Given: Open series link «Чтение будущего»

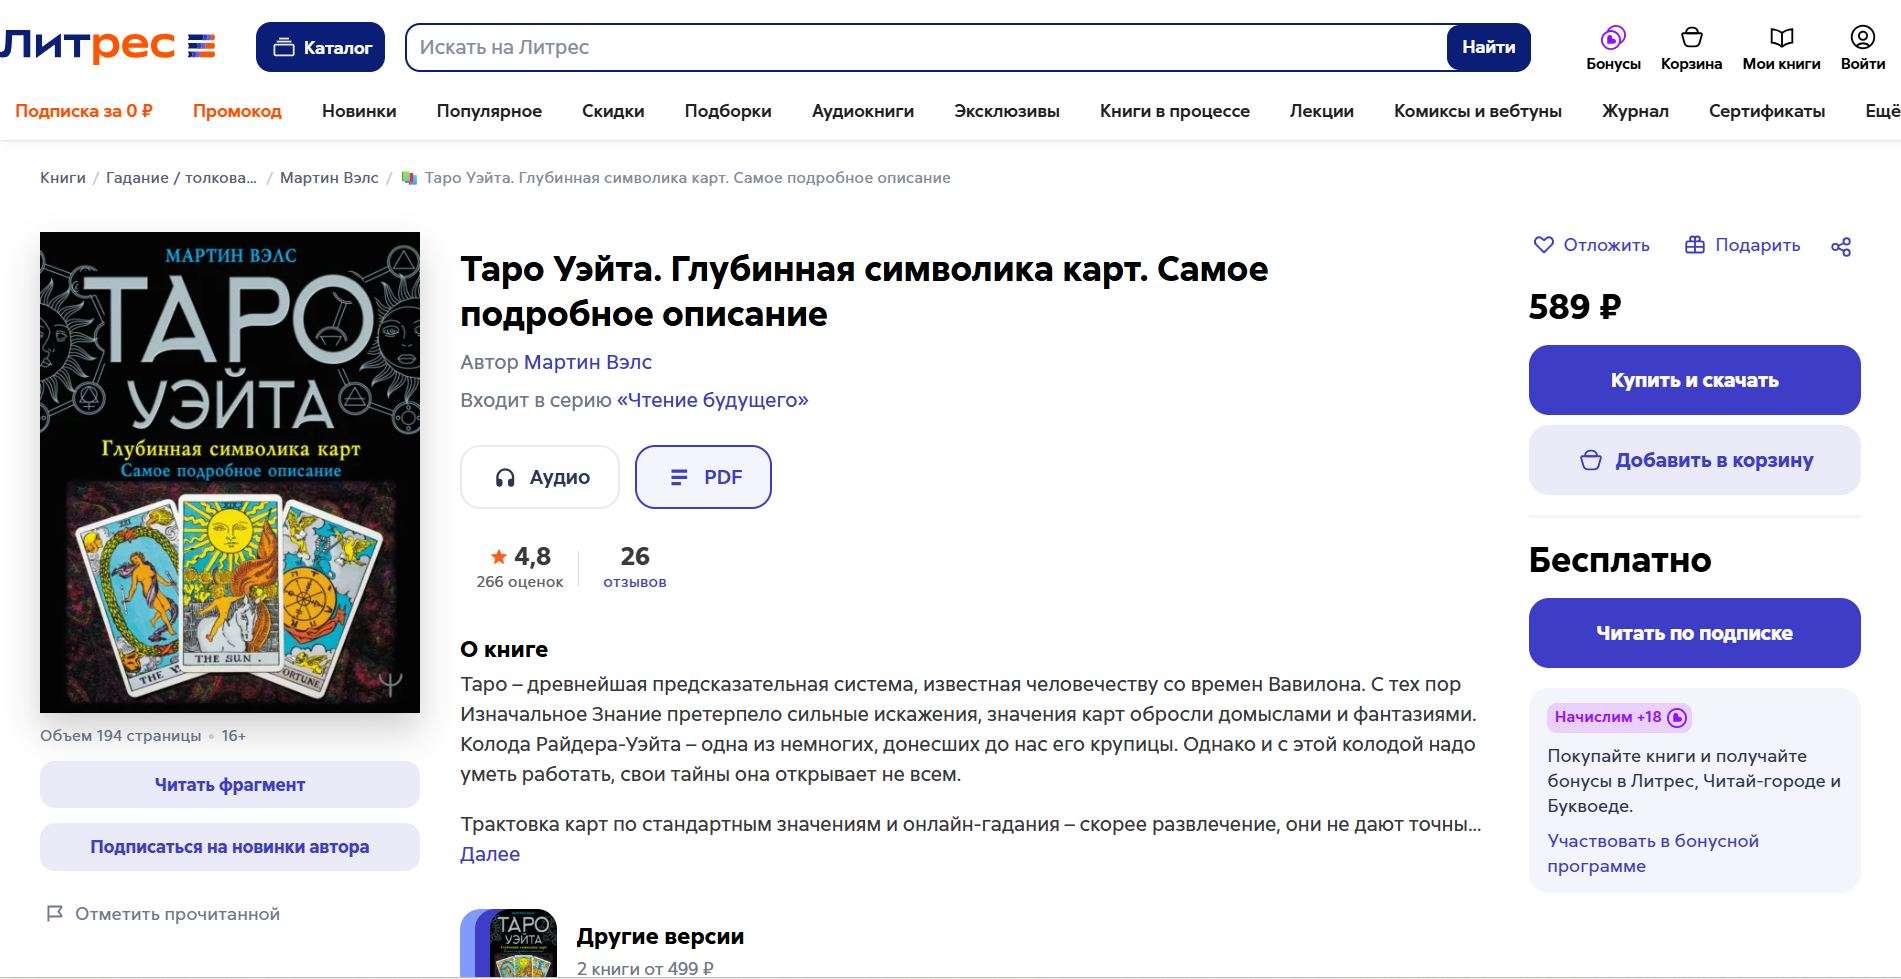Looking at the screenshot, I should pyautogui.click(x=712, y=400).
